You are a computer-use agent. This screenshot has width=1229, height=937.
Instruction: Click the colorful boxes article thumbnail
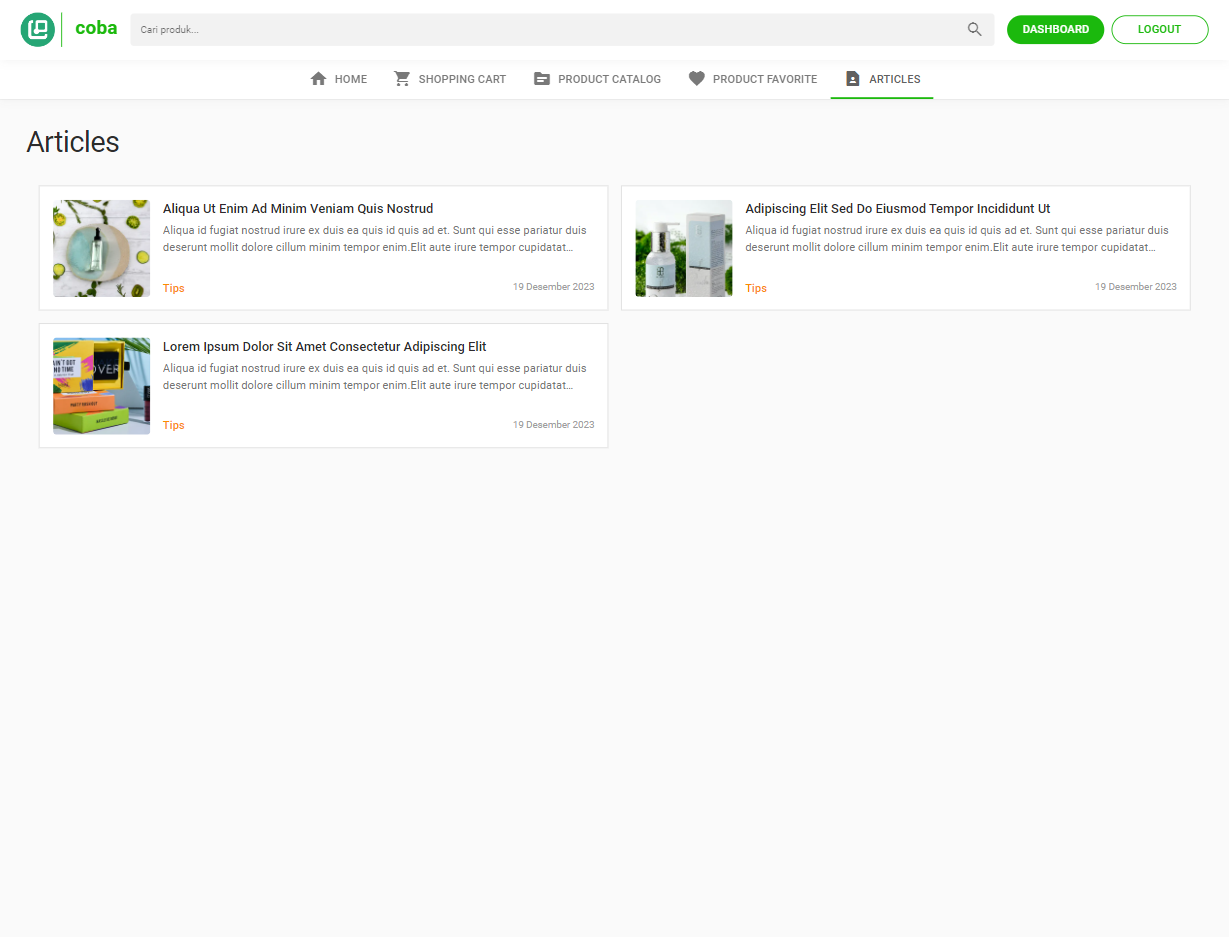pos(101,386)
